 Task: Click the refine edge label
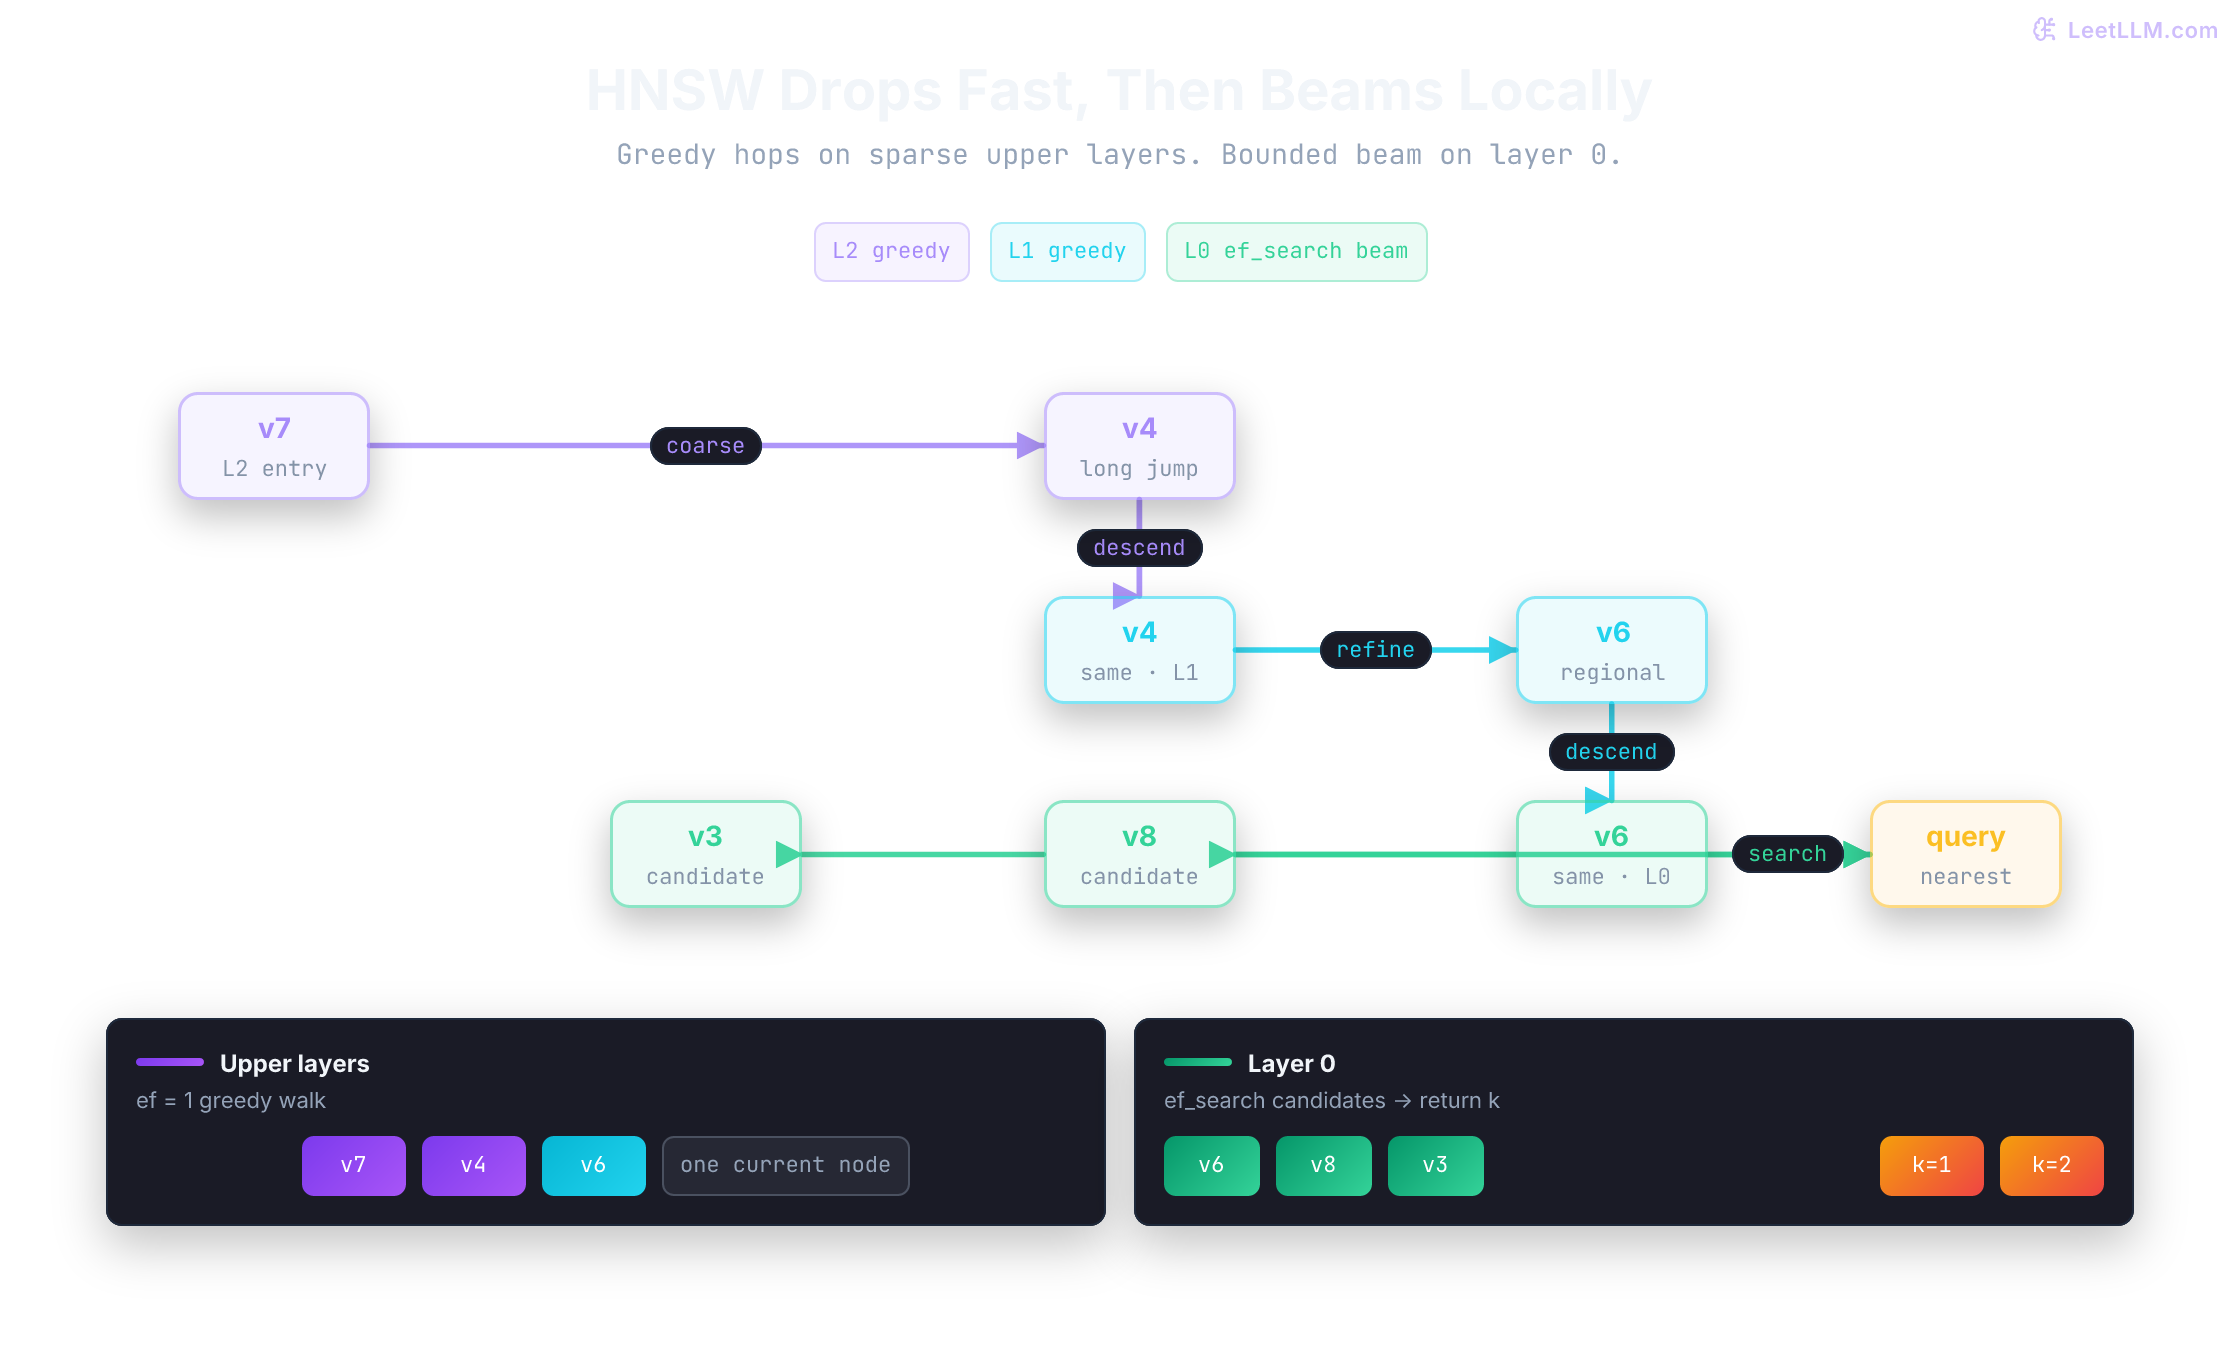click(x=1376, y=650)
